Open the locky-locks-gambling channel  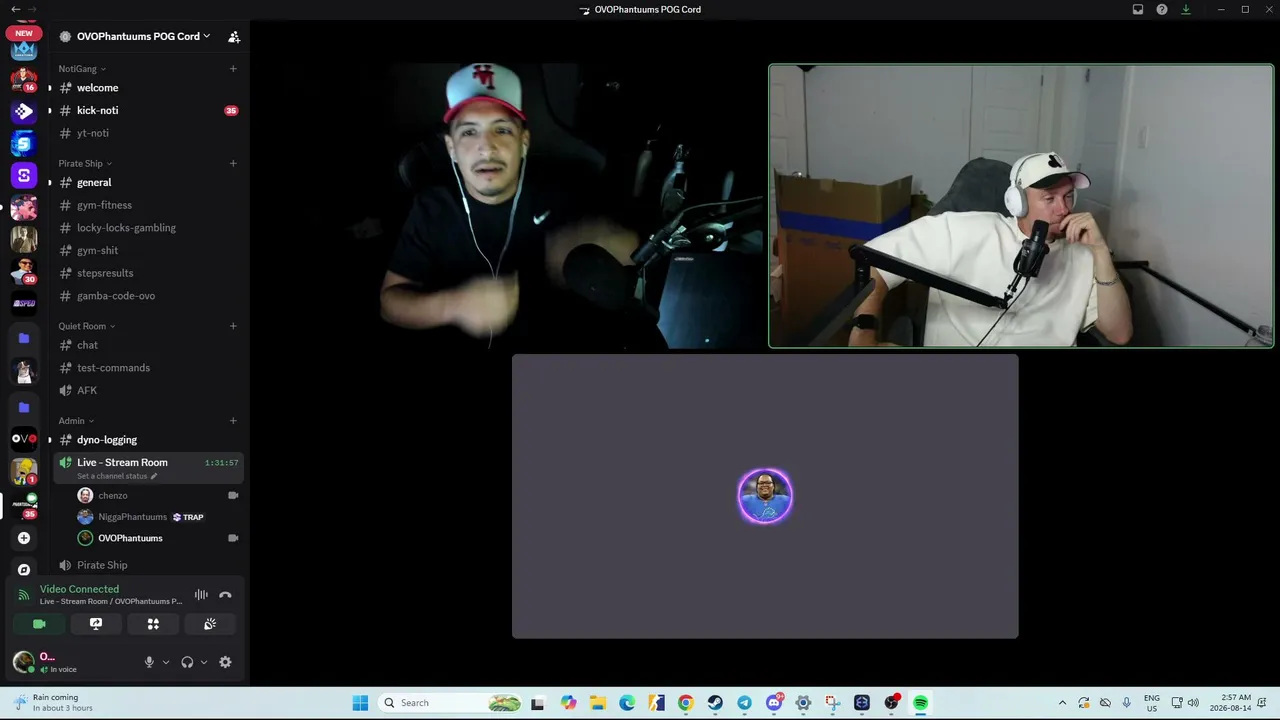(148, 228)
